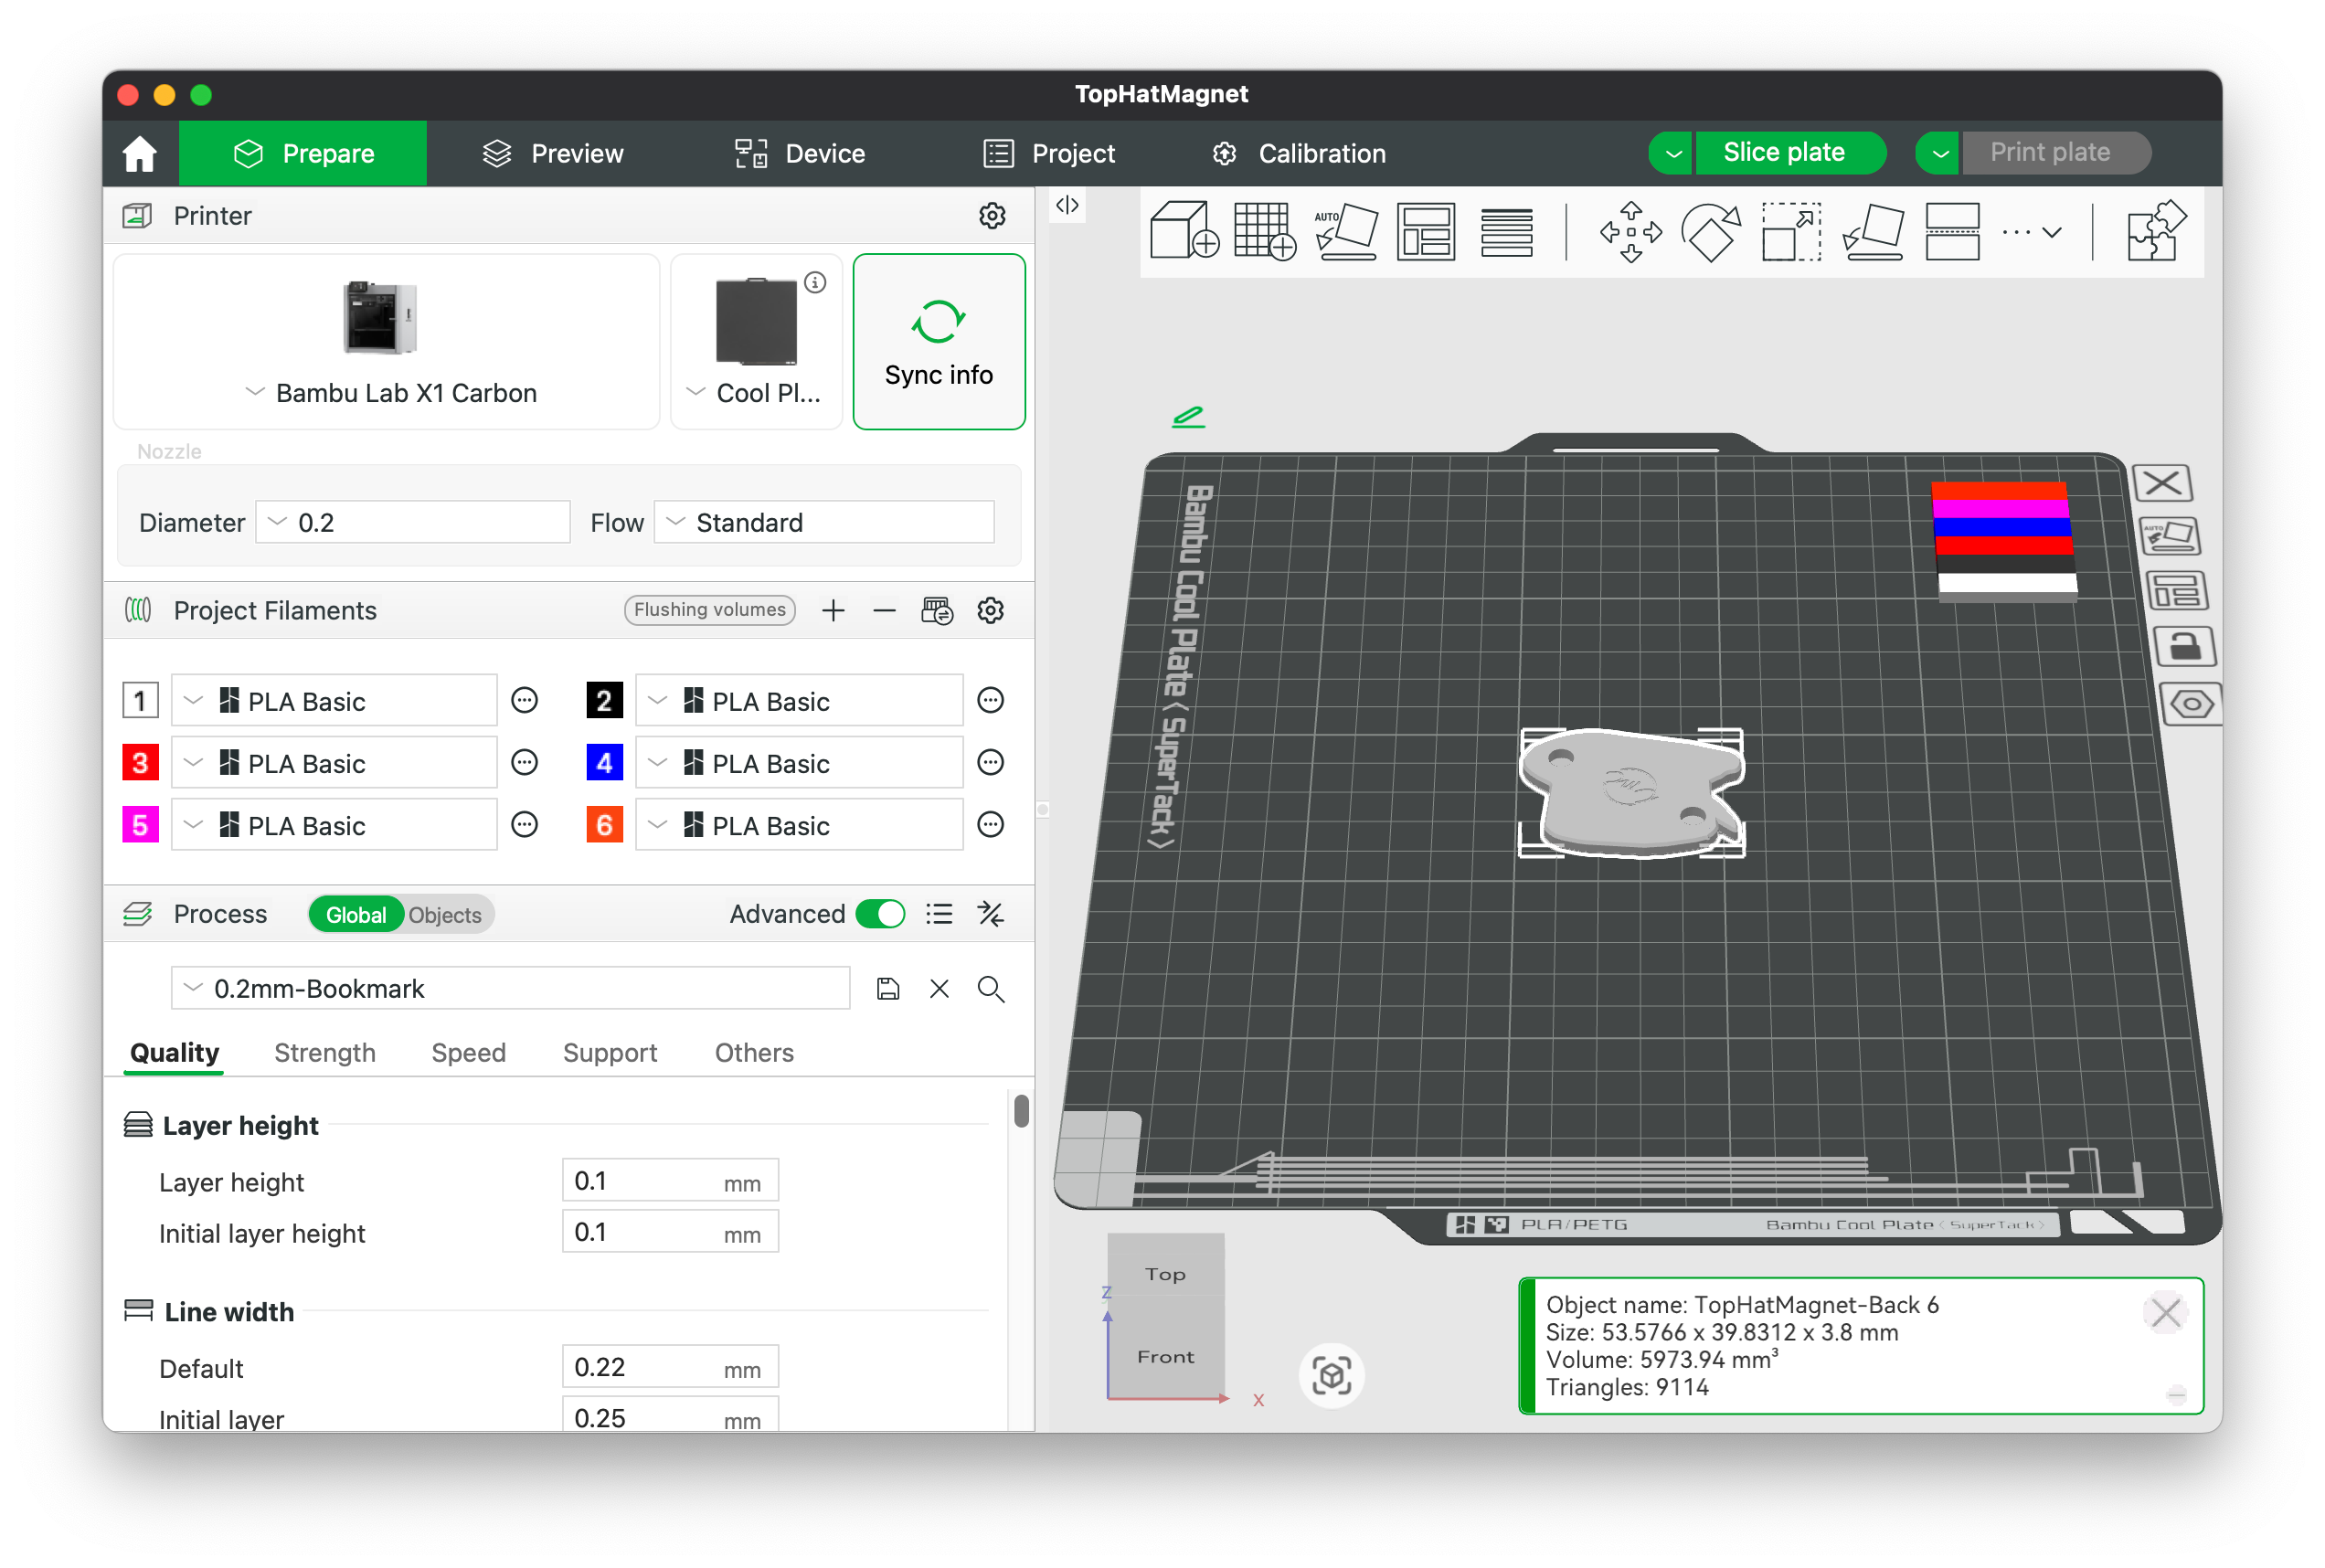Click the reset view camera icon
This screenshot has height=1568, width=2325.
pos(1330,1375)
